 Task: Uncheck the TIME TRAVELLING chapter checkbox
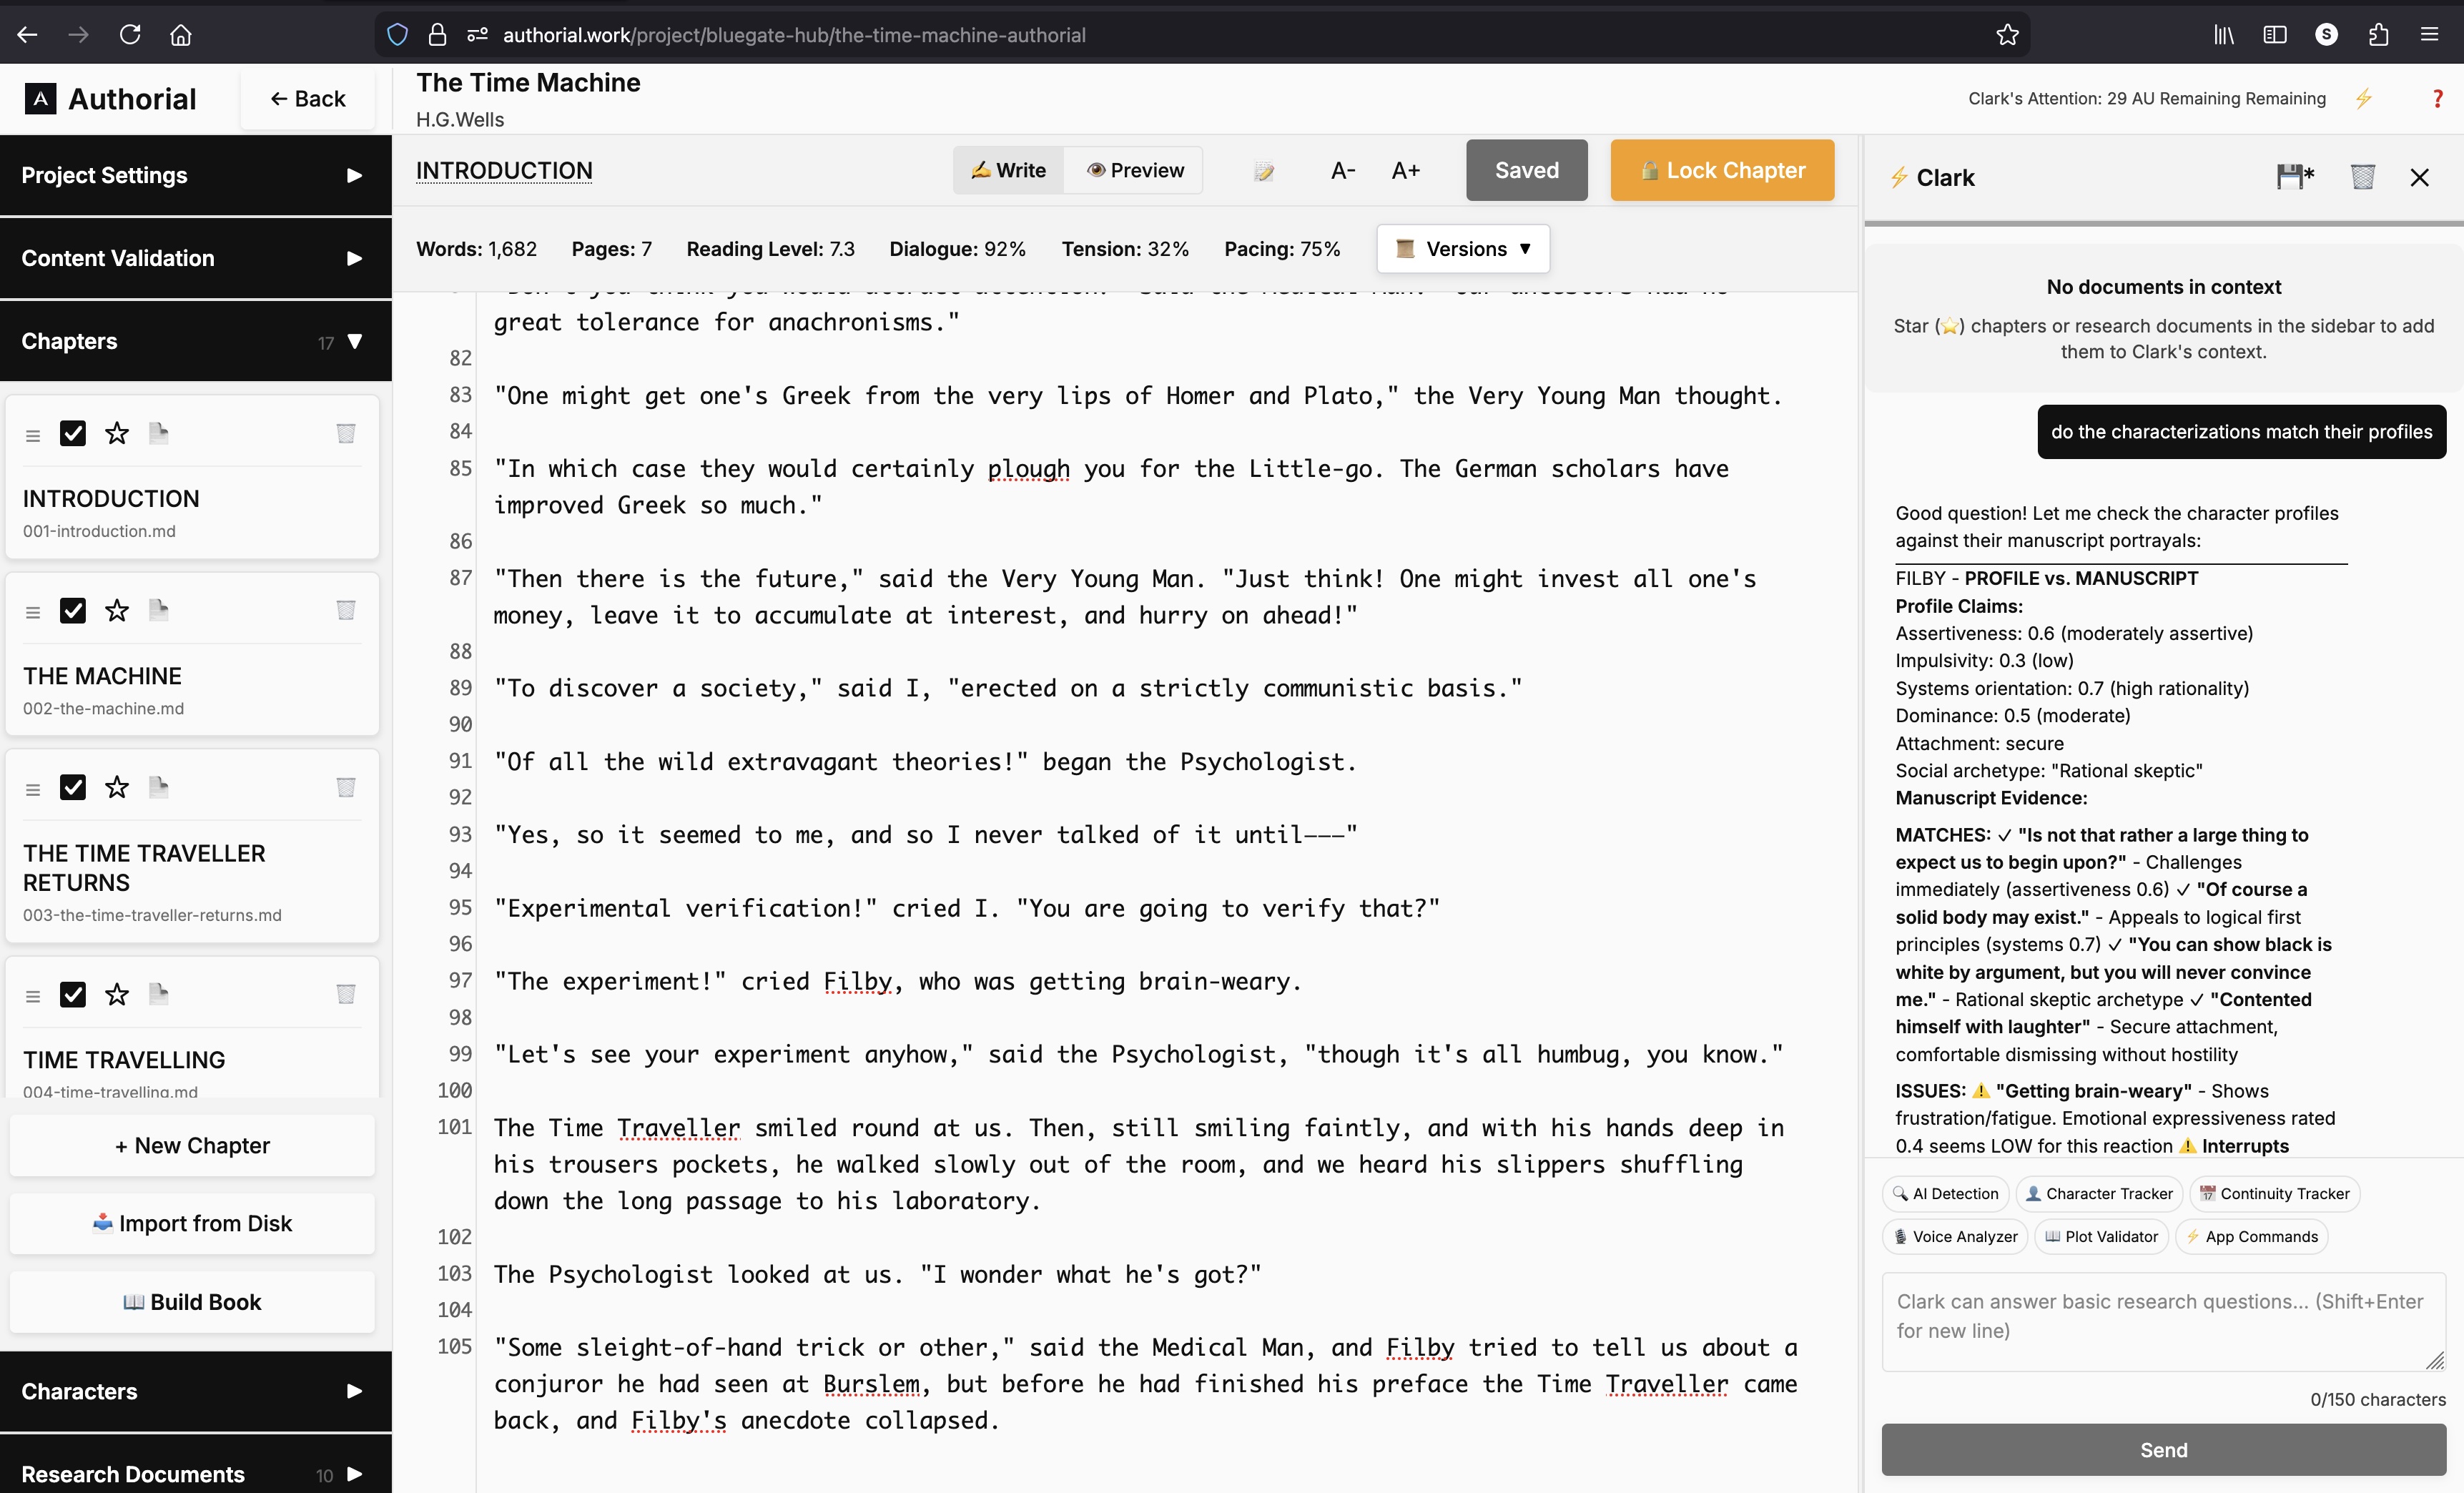point(74,995)
